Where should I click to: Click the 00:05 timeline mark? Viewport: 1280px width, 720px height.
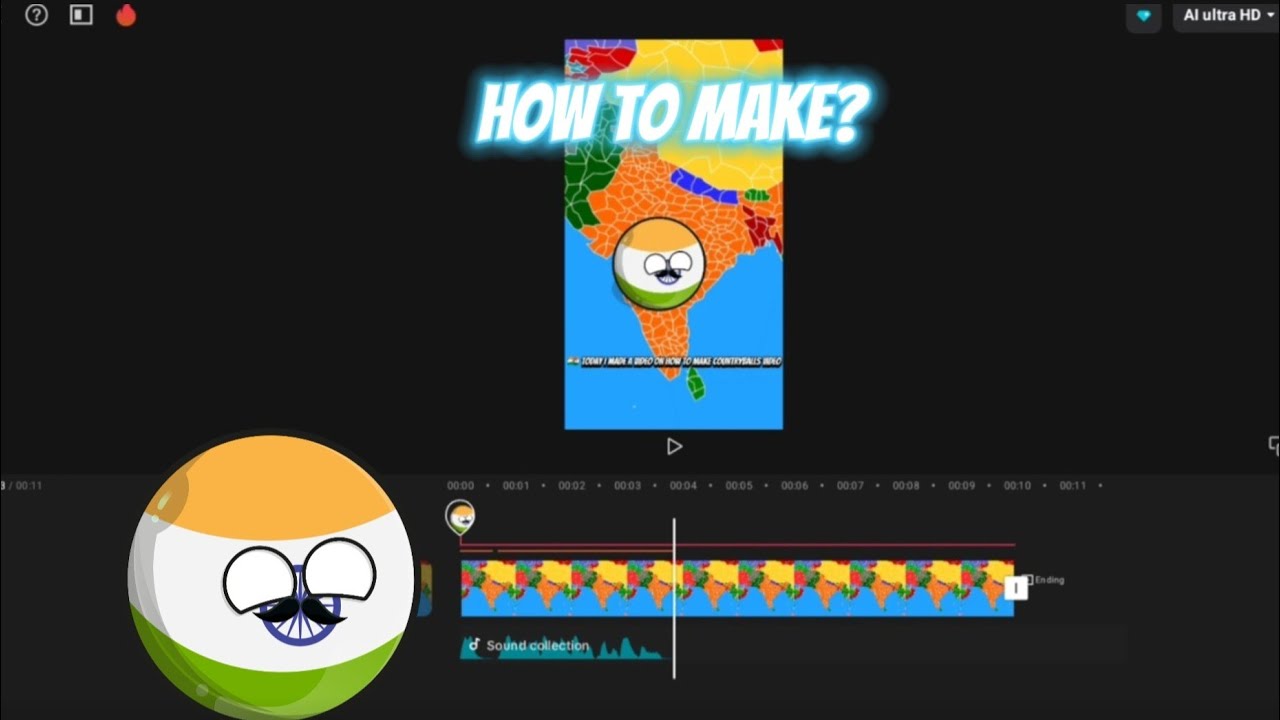[x=739, y=486]
